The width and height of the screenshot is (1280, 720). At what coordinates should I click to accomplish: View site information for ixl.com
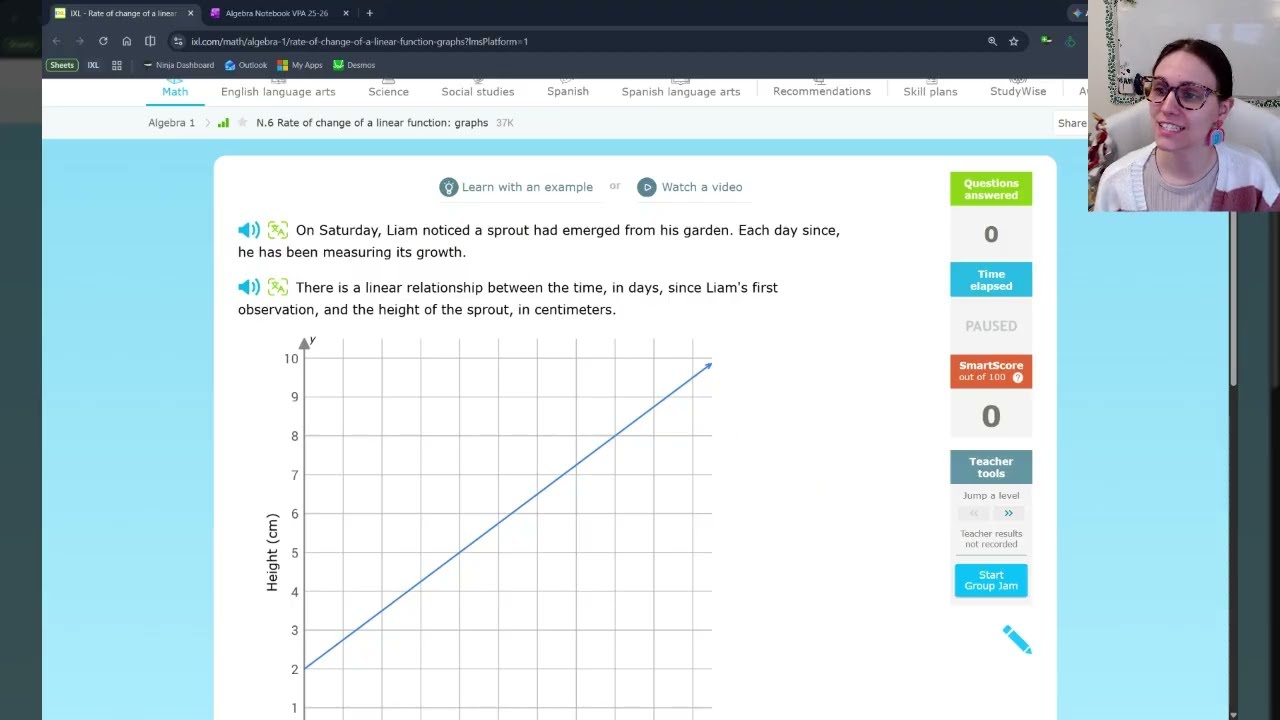pyautogui.click(x=178, y=41)
